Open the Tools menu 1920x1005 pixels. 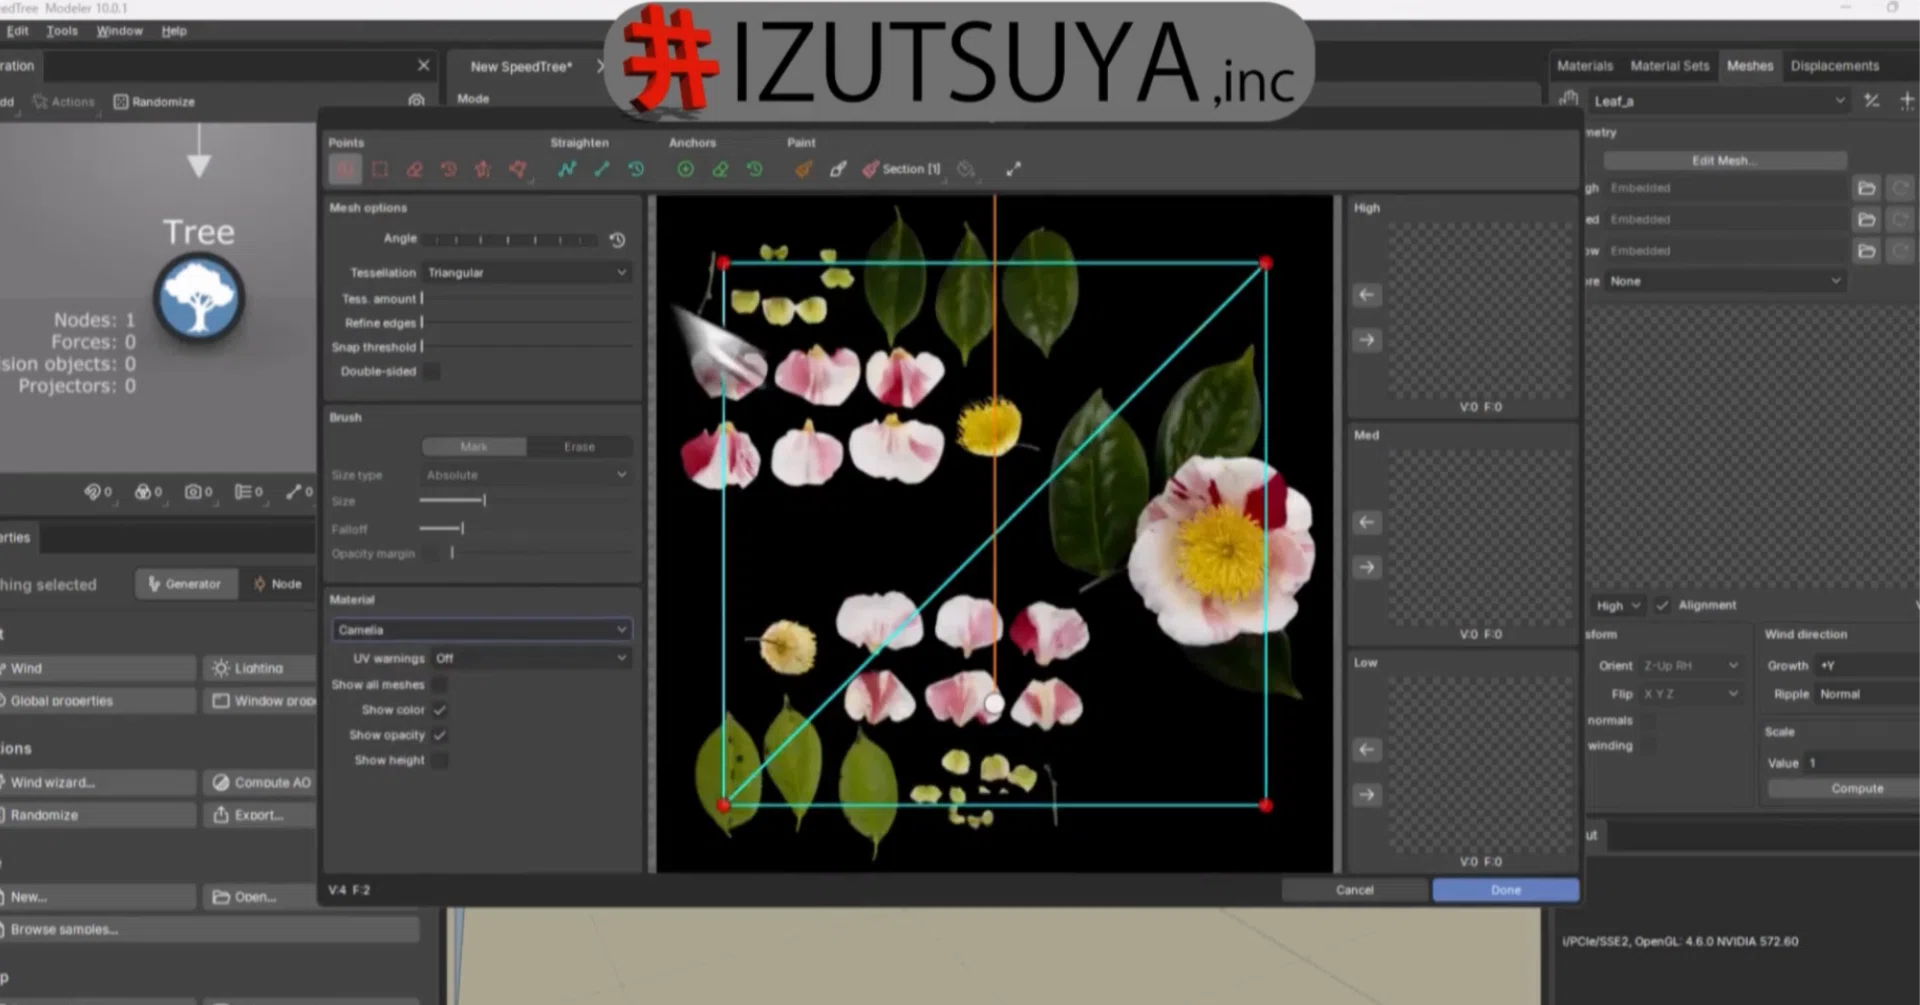(x=61, y=31)
